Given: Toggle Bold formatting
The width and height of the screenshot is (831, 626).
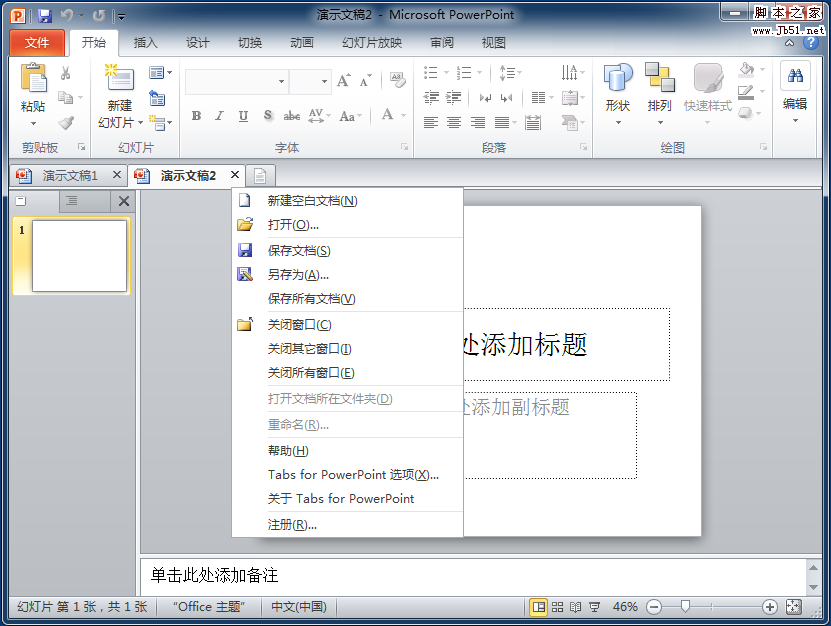Looking at the screenshot, I should [x=196, y=116].
